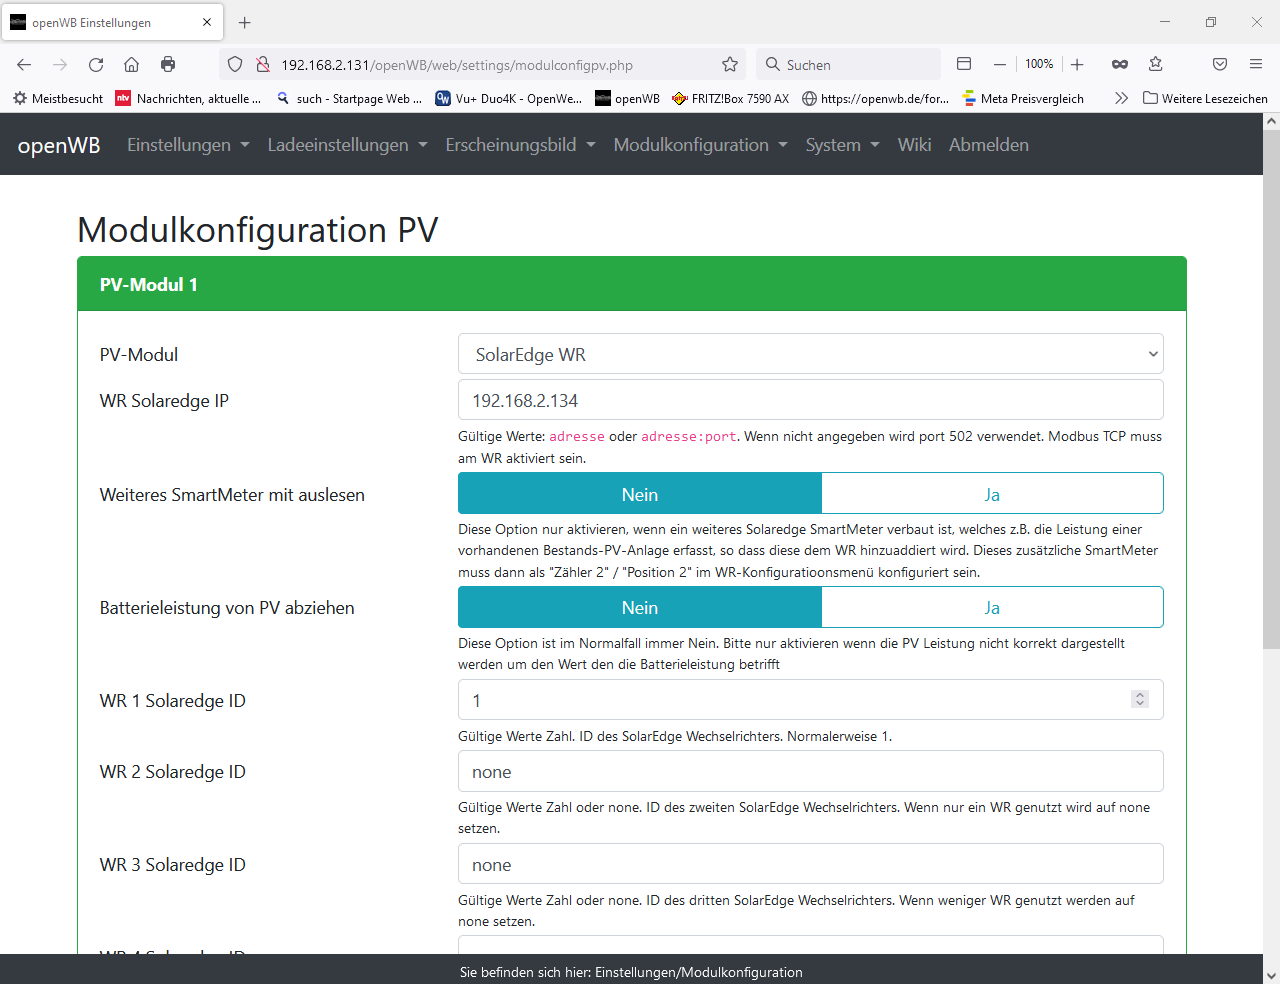The image size is (1280, 984).
Task: Open a new browser tab
Action: point(245,22)
